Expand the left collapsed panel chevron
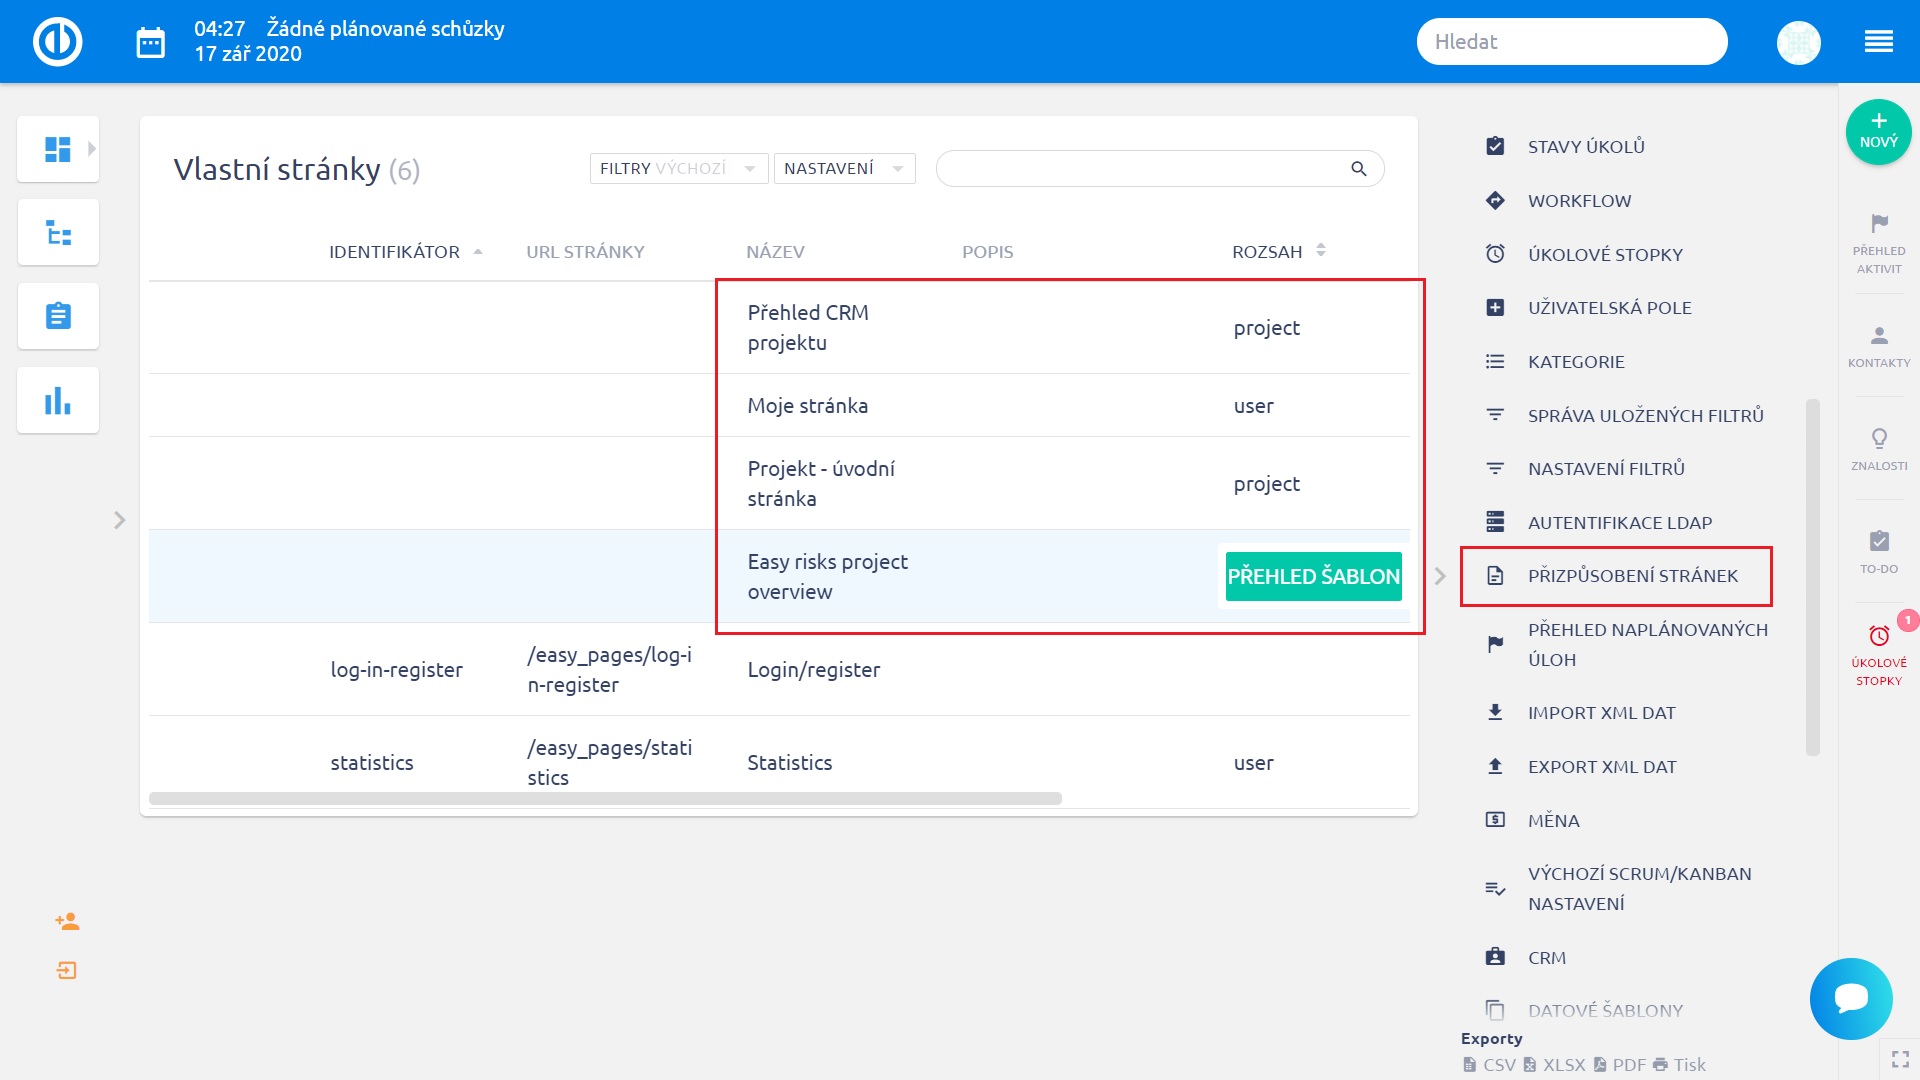 pos(119,520)
